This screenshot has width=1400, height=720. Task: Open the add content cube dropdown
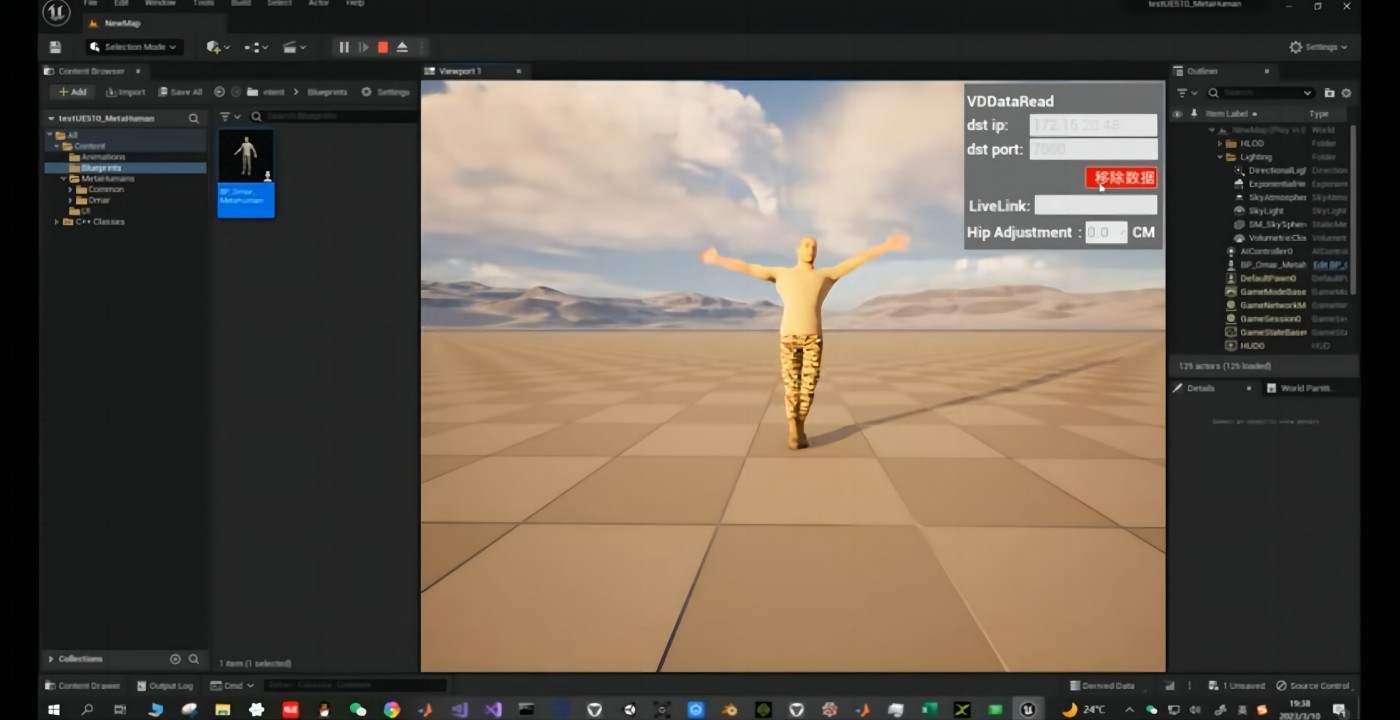click(x=218, y=47)
